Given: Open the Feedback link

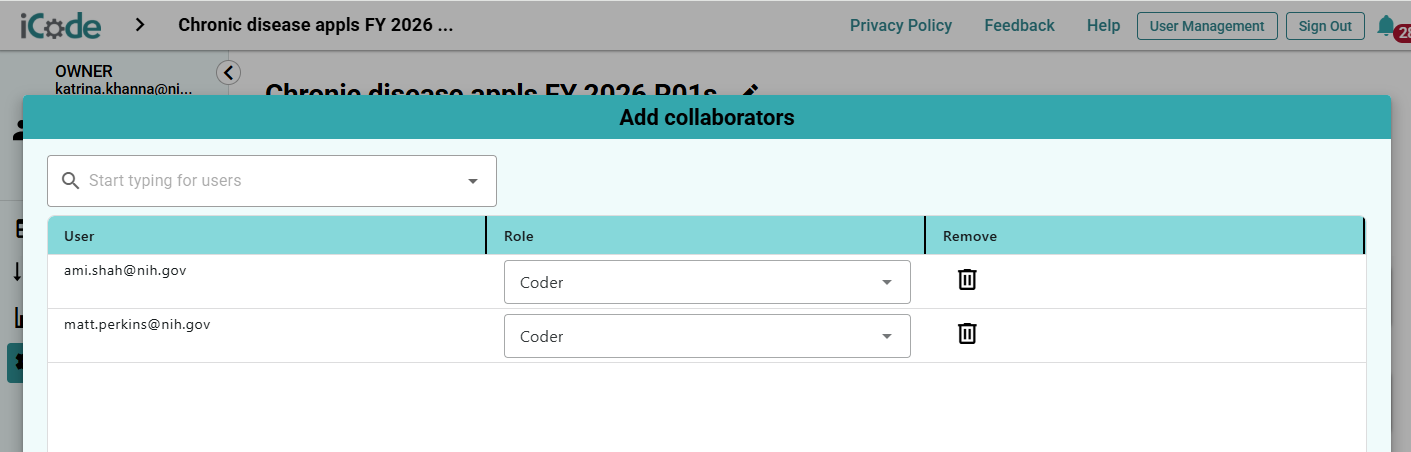Looking at the screenshot, I should coord(1019,26).
